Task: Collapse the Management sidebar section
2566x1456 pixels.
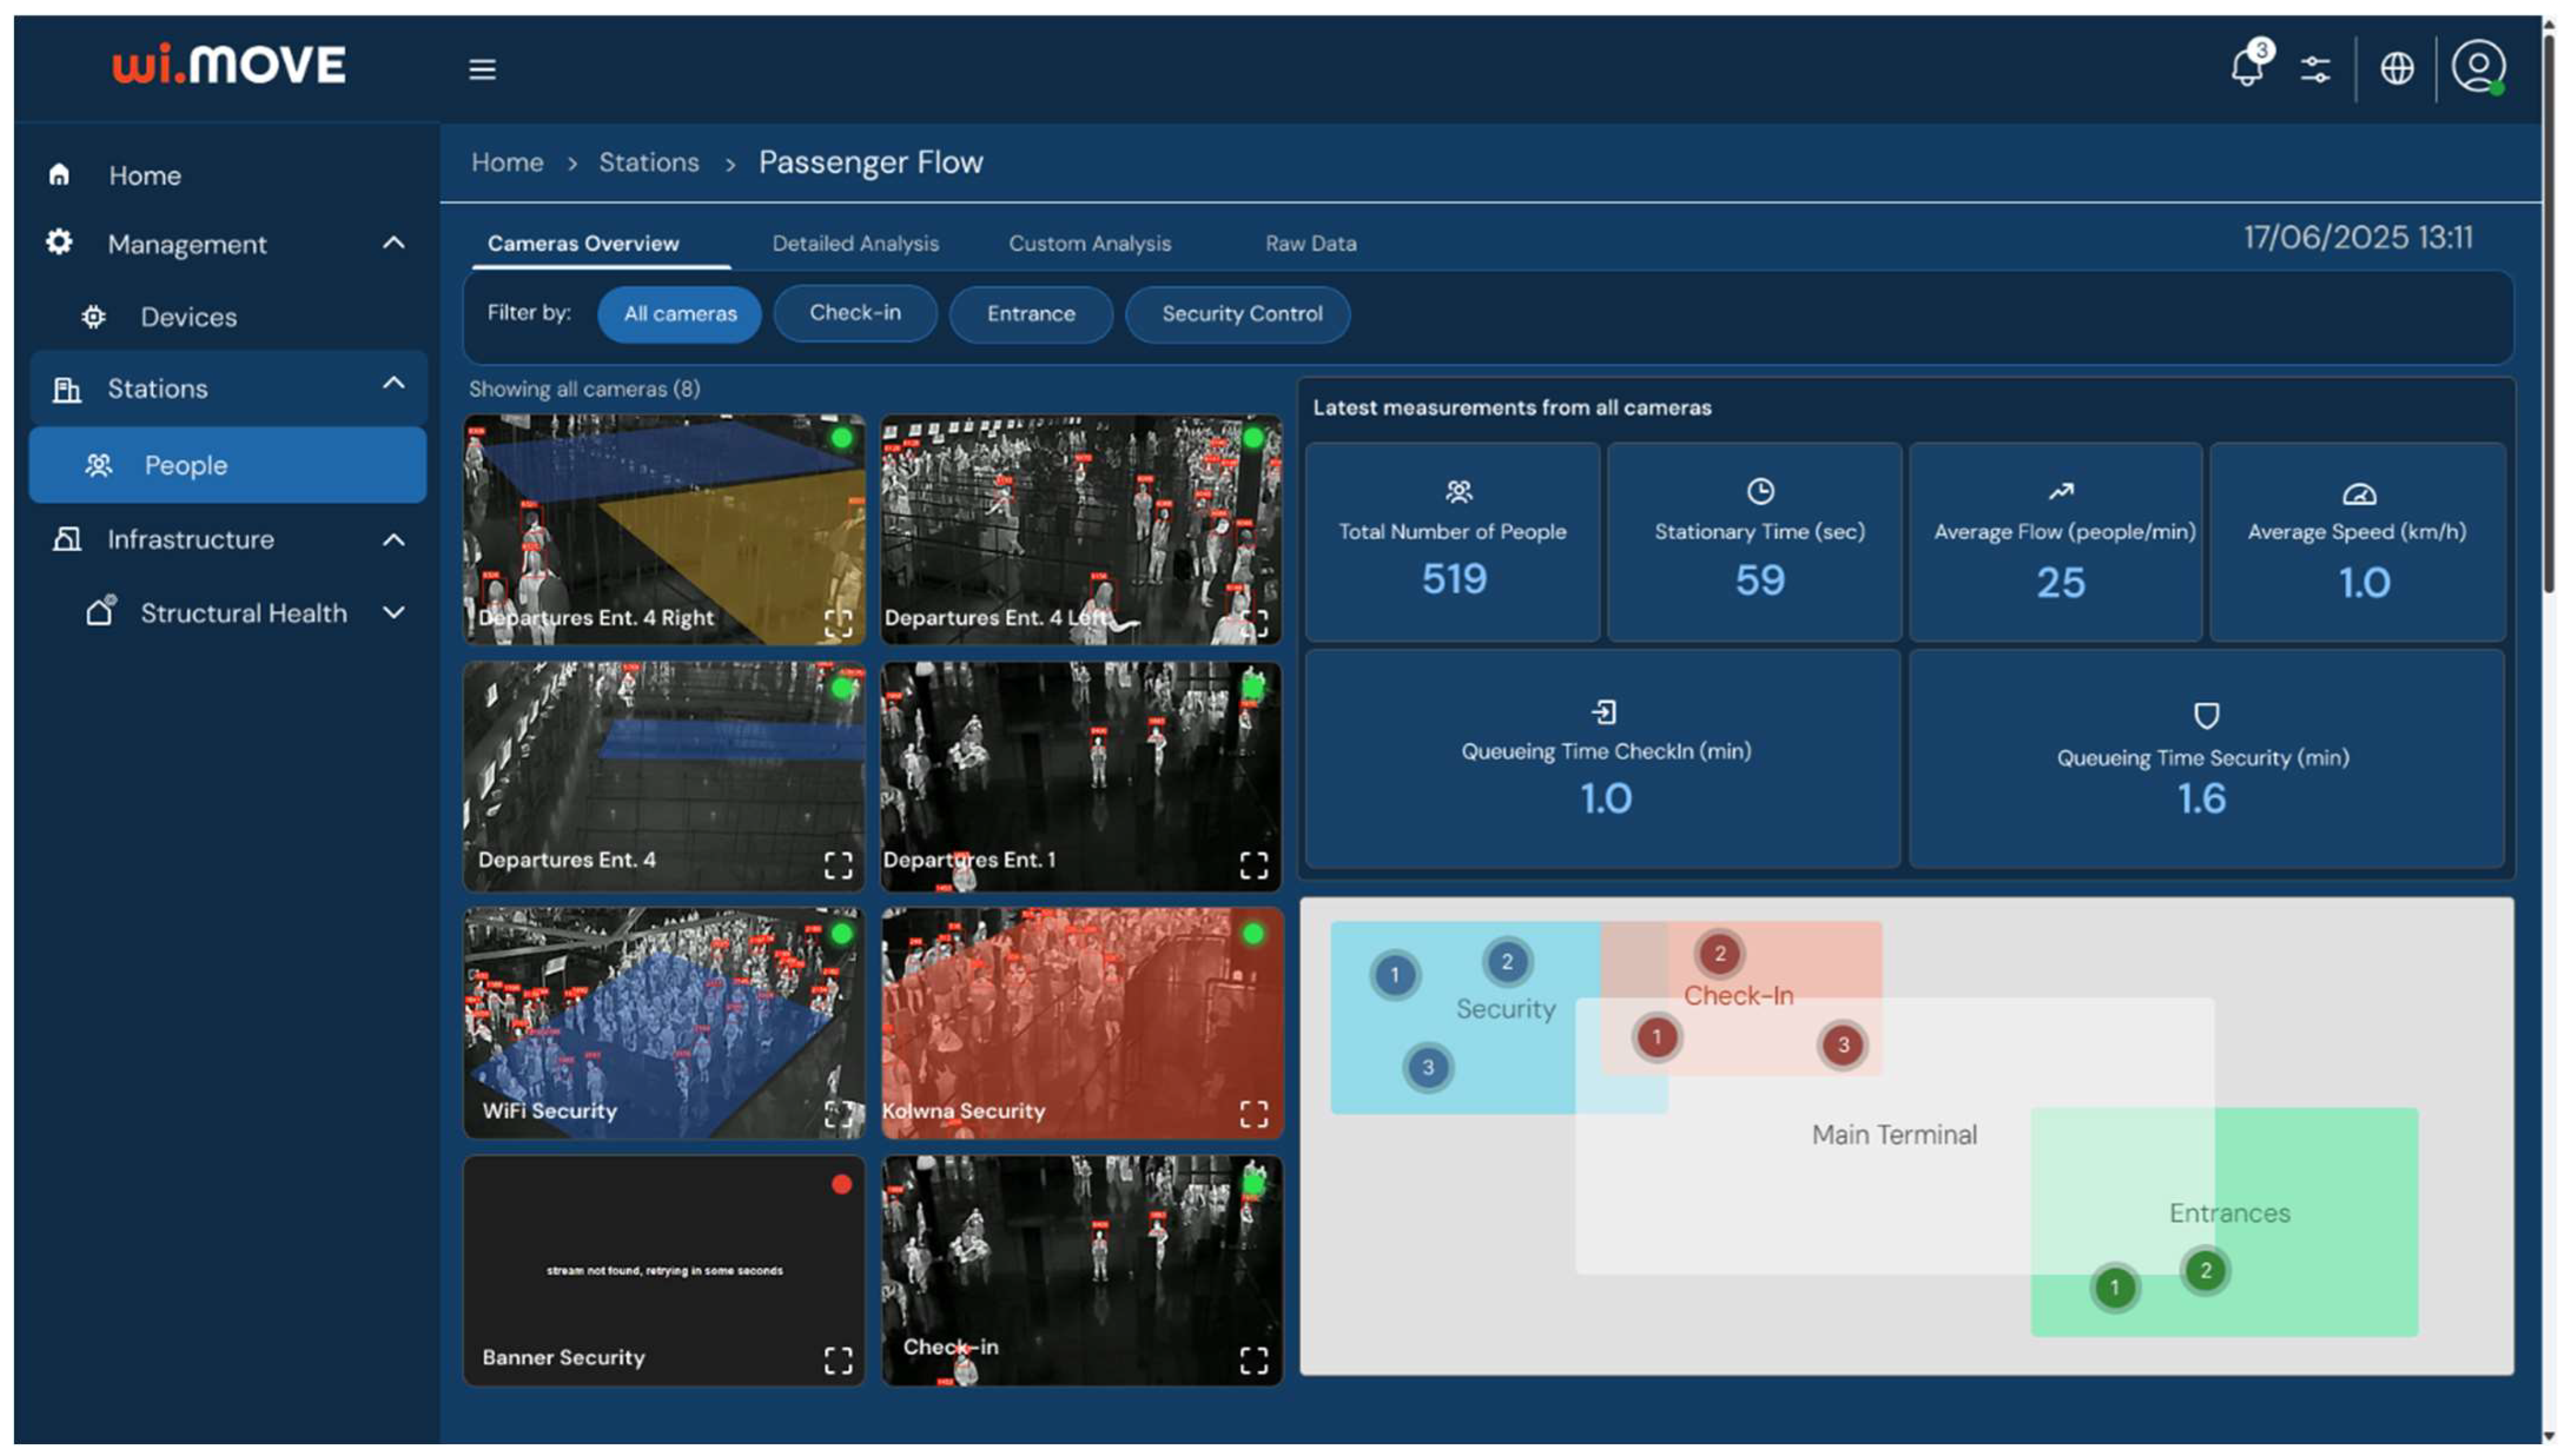Action: (x=394, y=243)
